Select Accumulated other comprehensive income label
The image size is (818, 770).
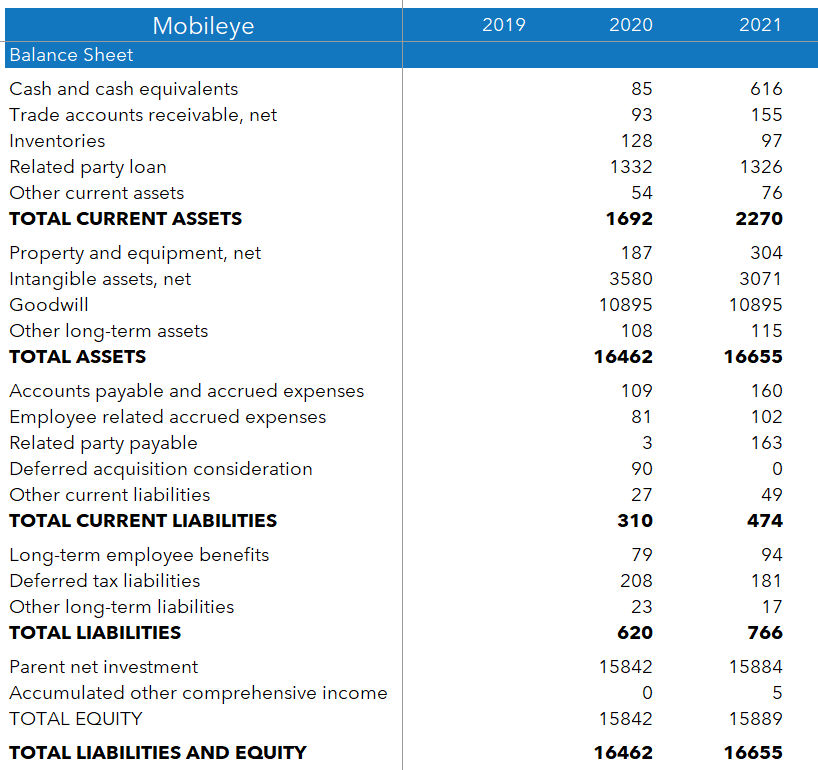tap(198, 694)
